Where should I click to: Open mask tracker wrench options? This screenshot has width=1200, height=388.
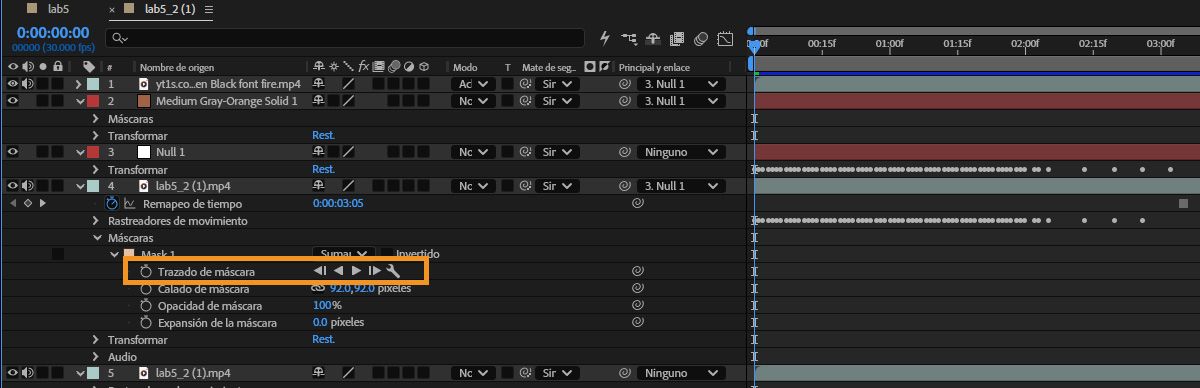[393, 271]
